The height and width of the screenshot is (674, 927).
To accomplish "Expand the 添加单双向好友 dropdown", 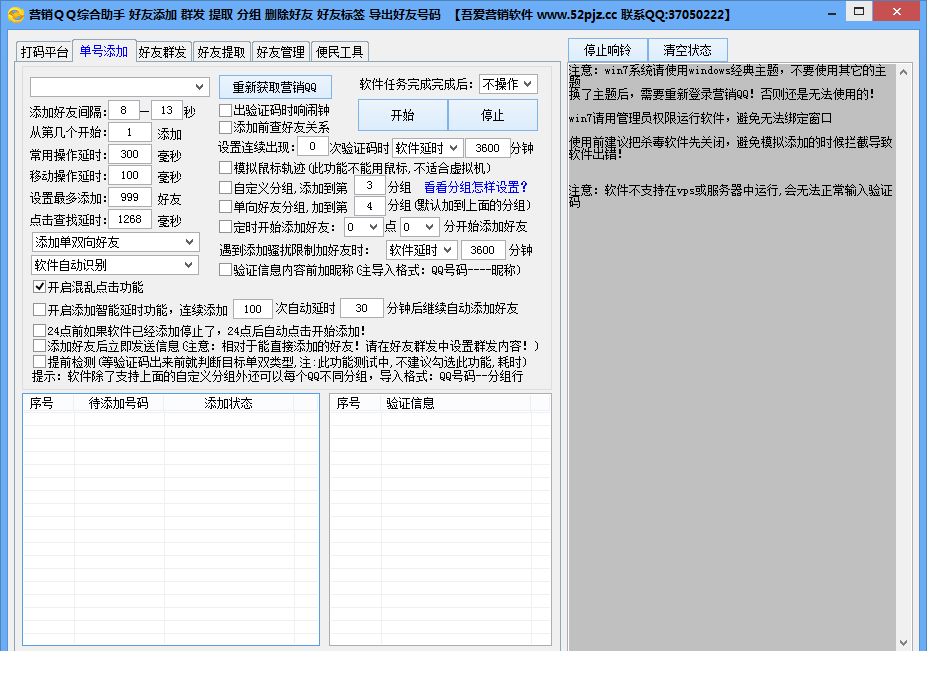I will coord(115,242).
